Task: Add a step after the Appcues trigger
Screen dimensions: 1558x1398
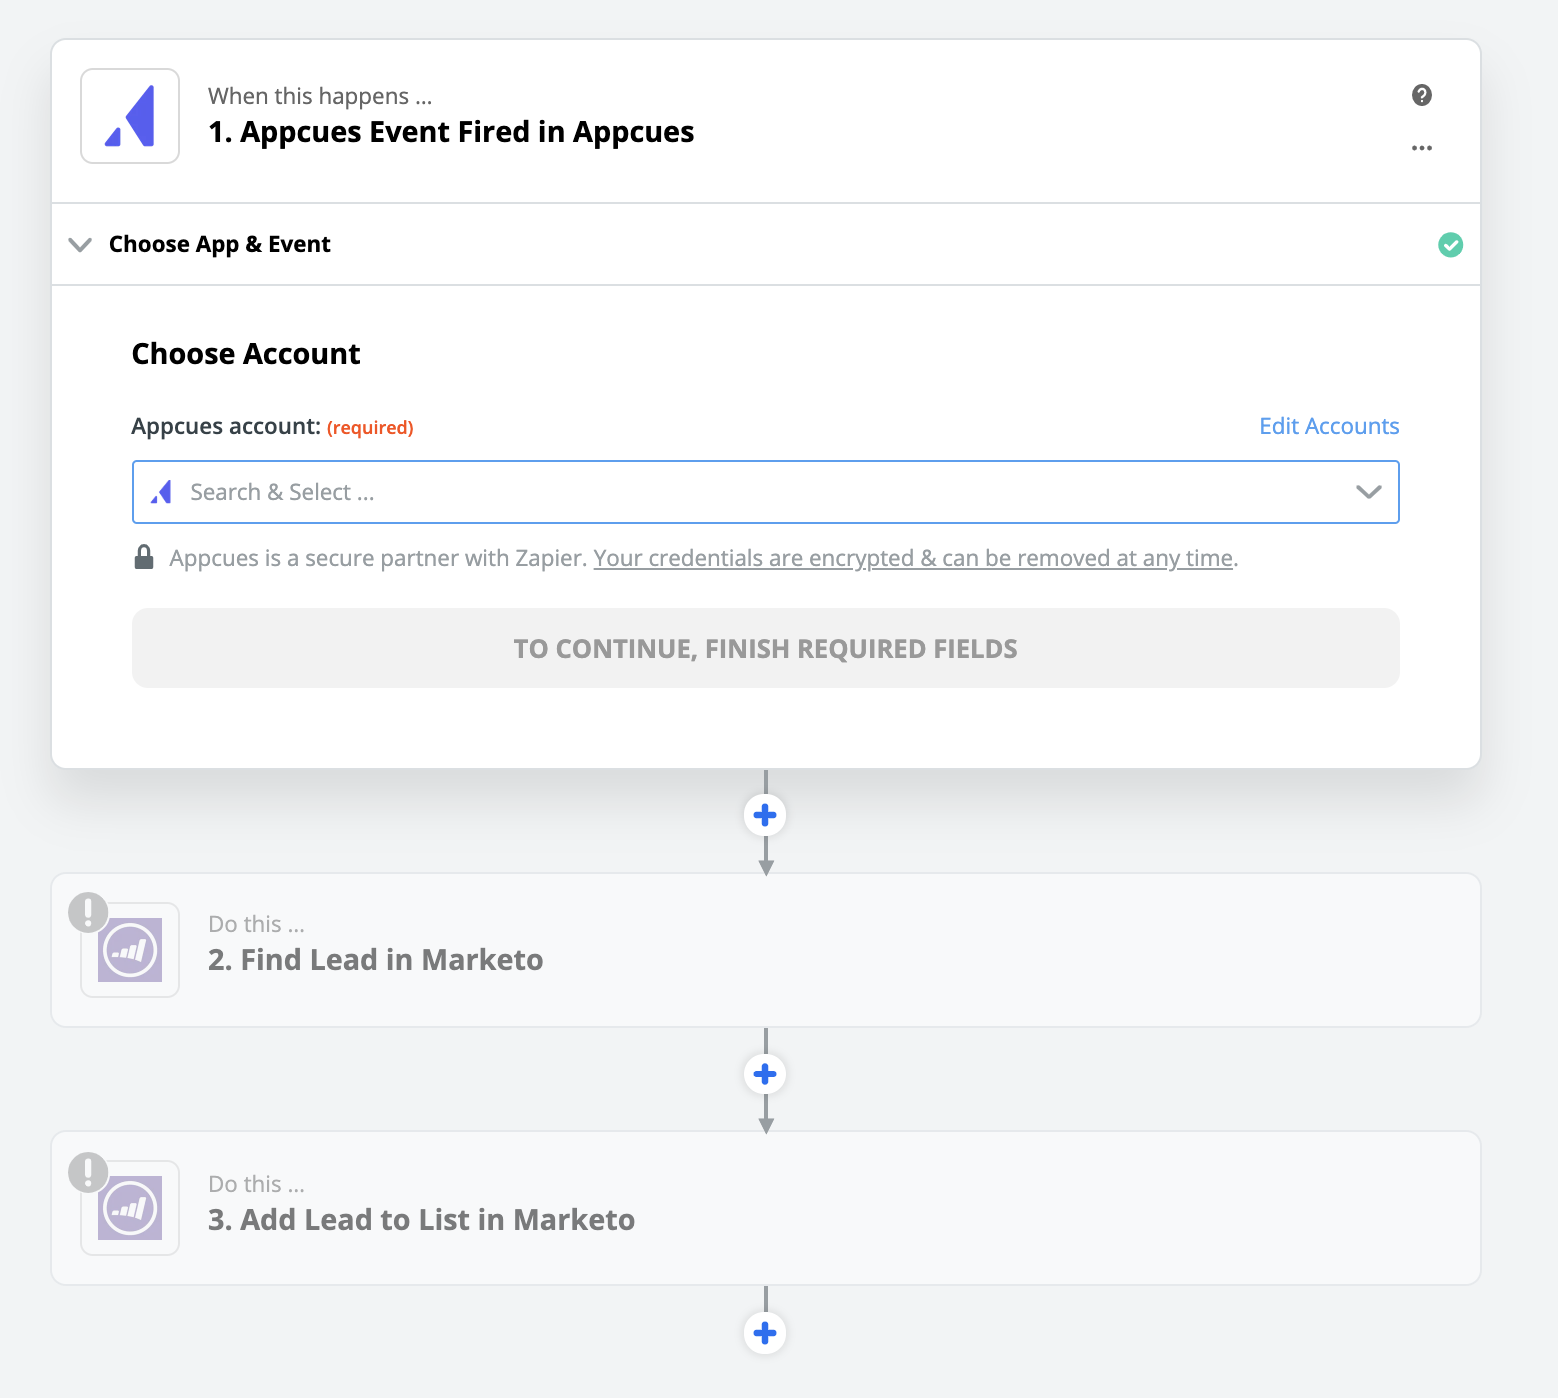Action: pos(765,815)
